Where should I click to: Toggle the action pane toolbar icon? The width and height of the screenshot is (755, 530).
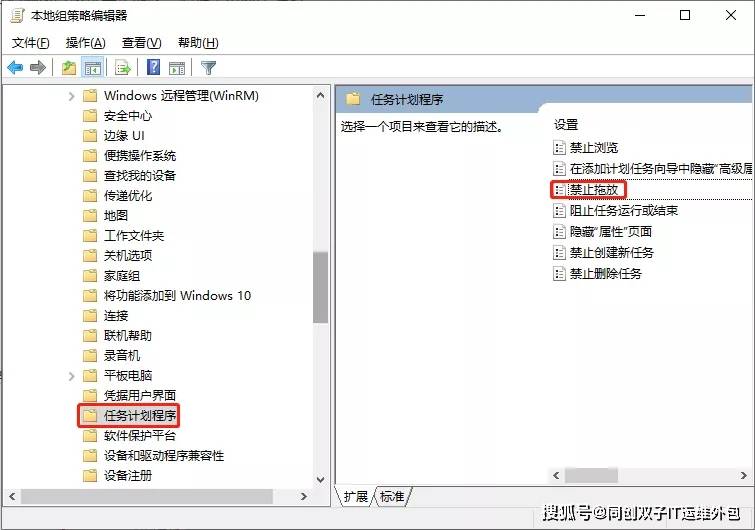177,68
